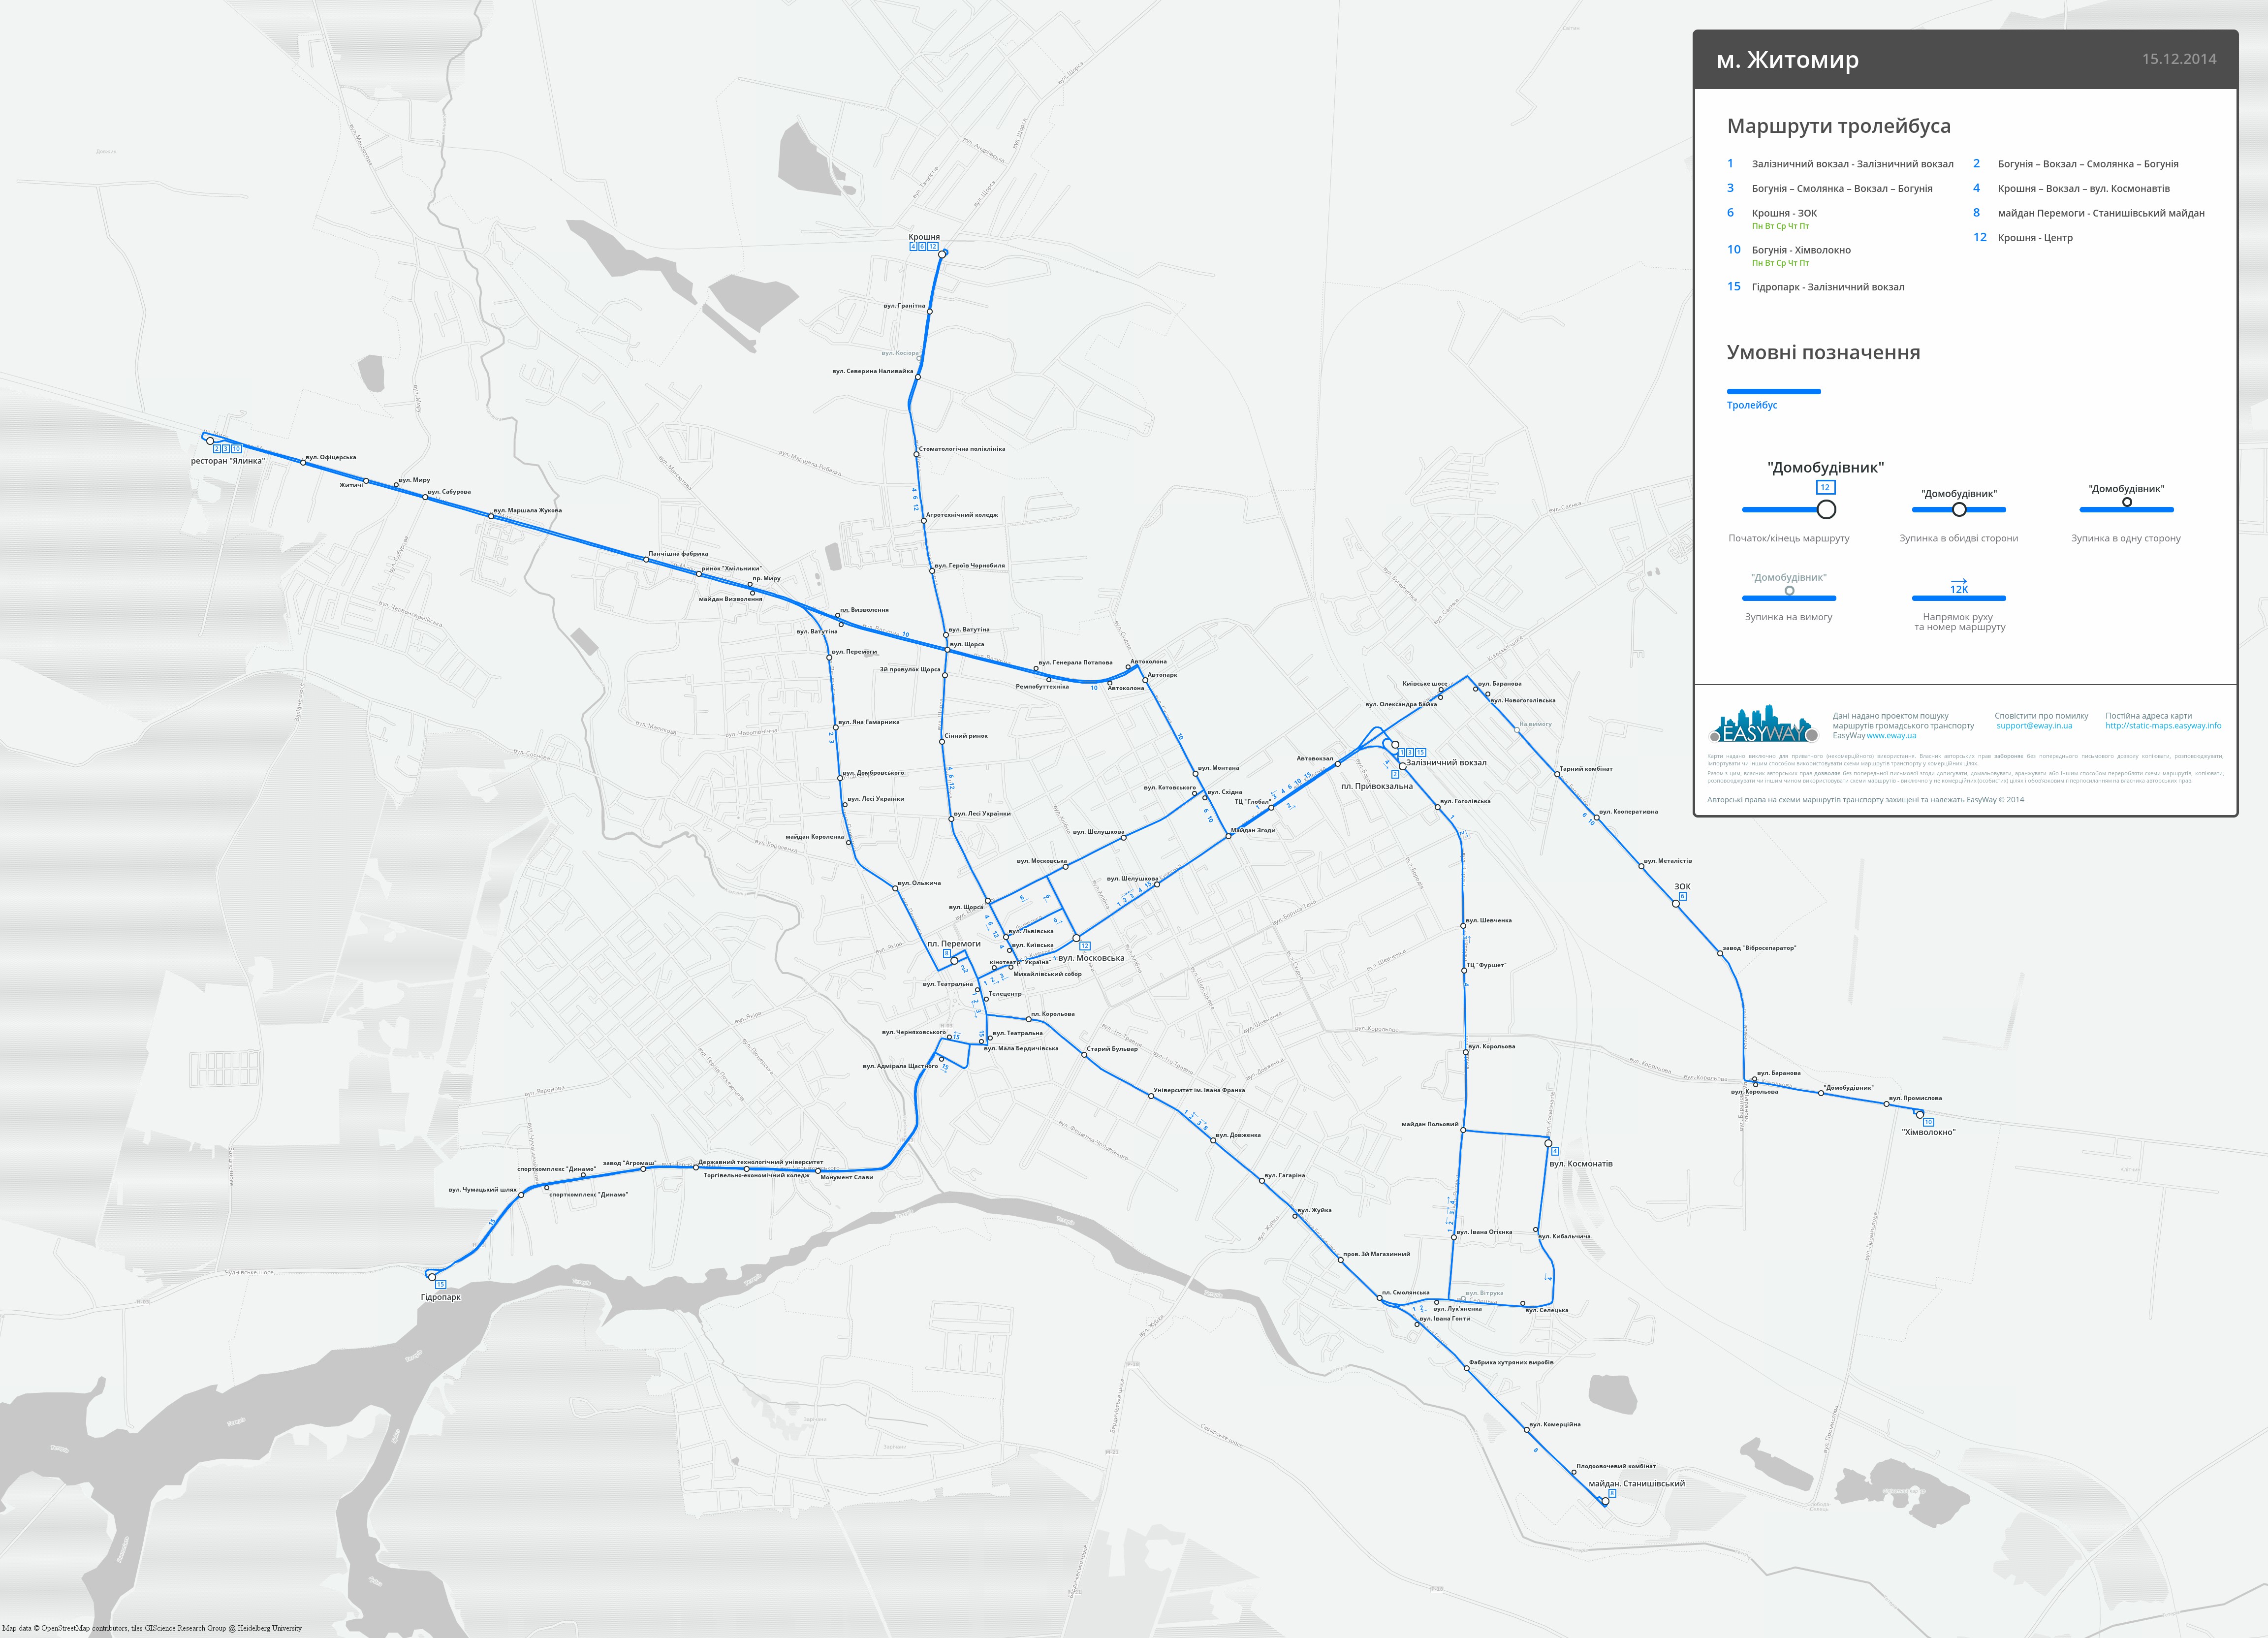Click the route-start marker above Початок/кінець маршруту
Screen dimensions: 2268x1638
pos(1826,509)
